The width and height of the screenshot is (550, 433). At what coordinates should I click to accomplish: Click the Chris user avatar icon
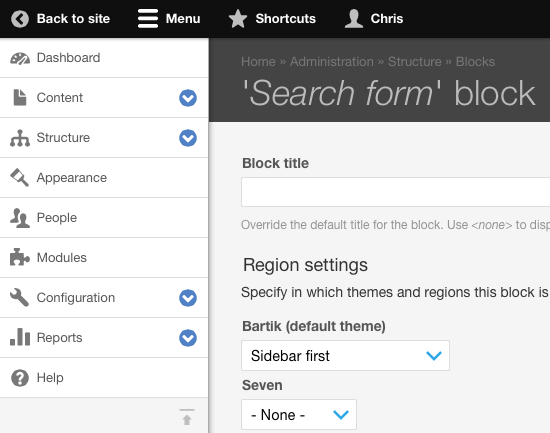(354, 19)
